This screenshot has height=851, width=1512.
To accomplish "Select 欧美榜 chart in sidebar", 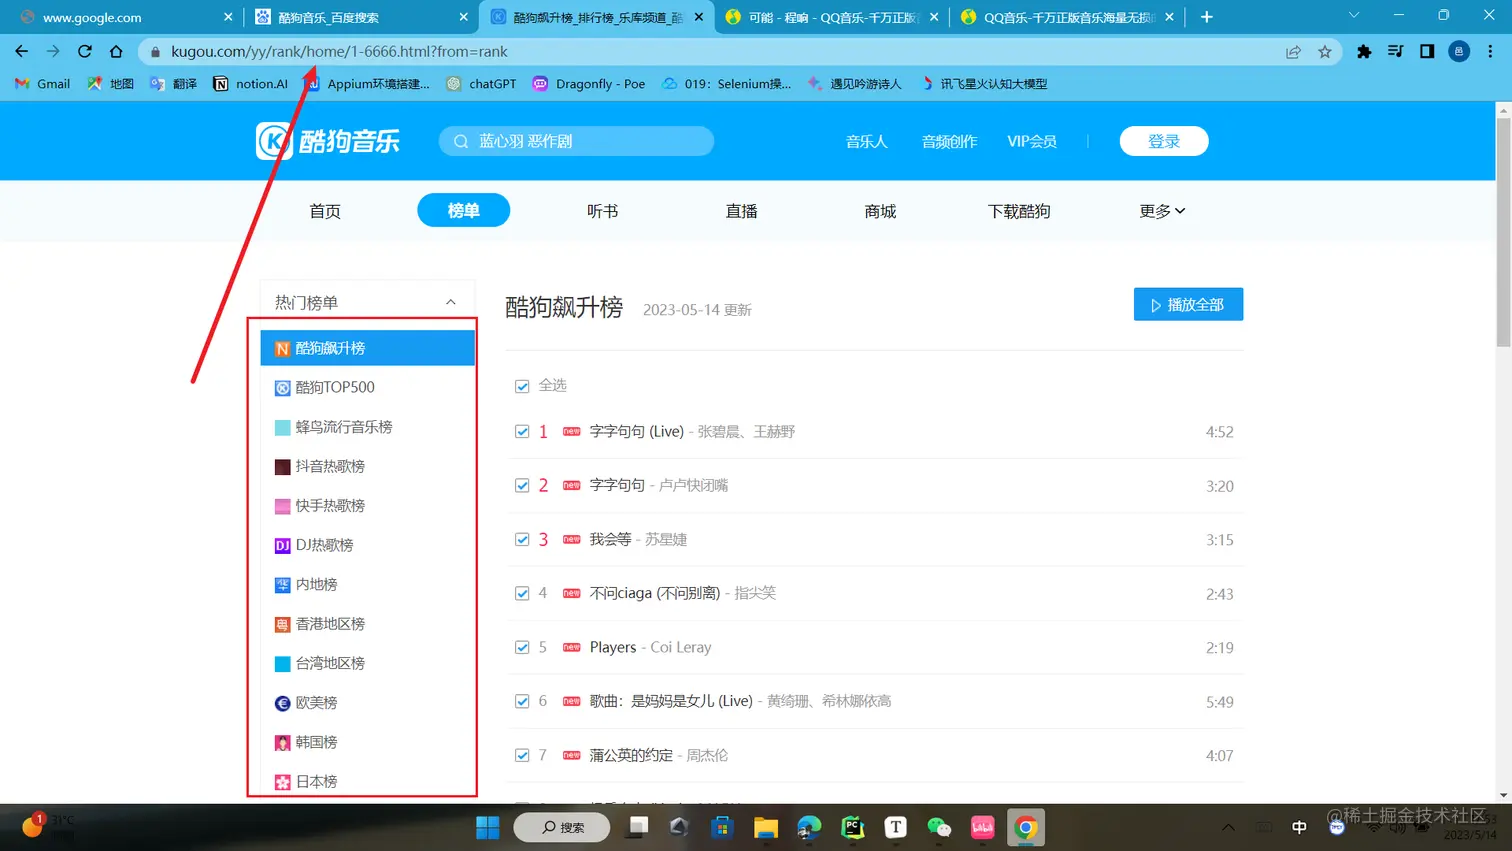I will [x=367, y=703].
